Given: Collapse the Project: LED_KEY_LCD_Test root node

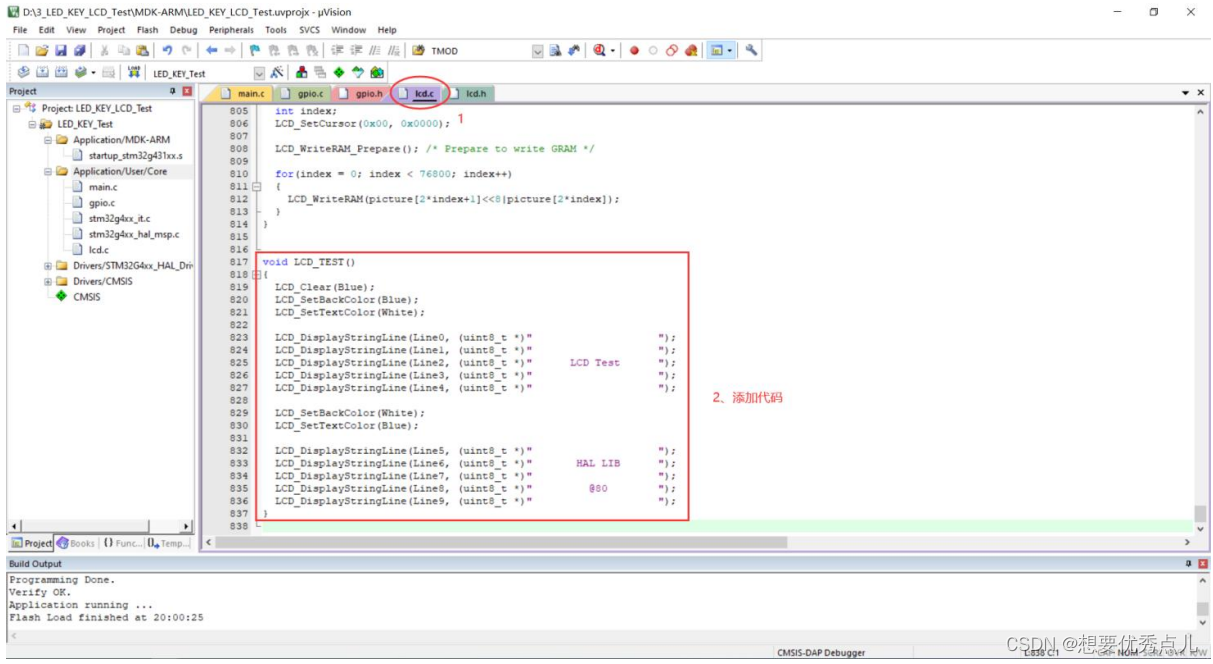Looking at the screenshot, I should 16,108.
